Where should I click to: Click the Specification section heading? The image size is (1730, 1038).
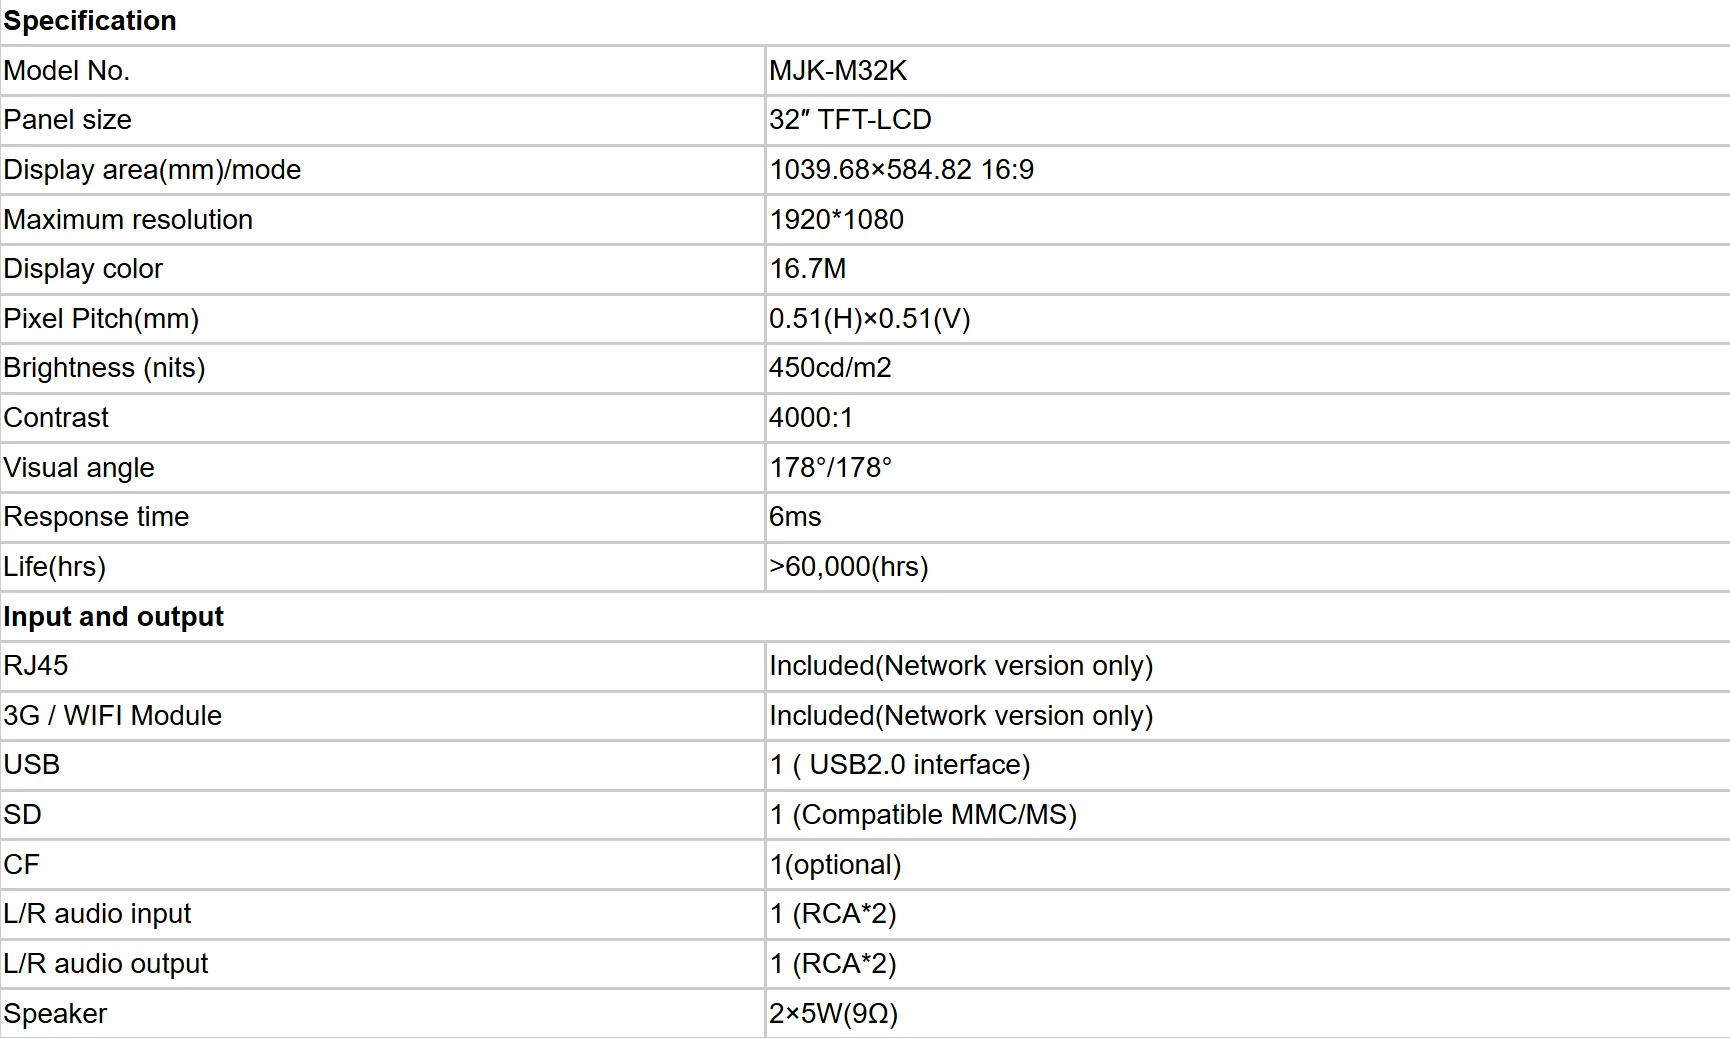click(x=90, y=21)
